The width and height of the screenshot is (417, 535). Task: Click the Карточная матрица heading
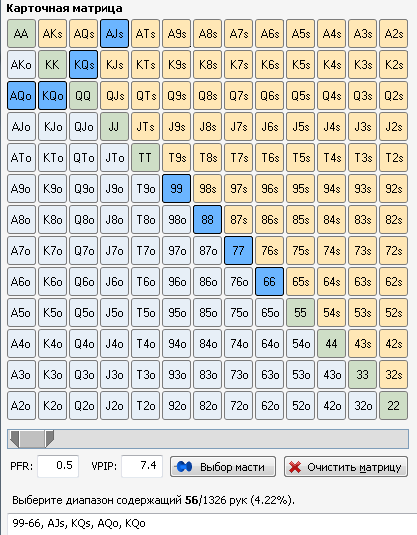64,8
